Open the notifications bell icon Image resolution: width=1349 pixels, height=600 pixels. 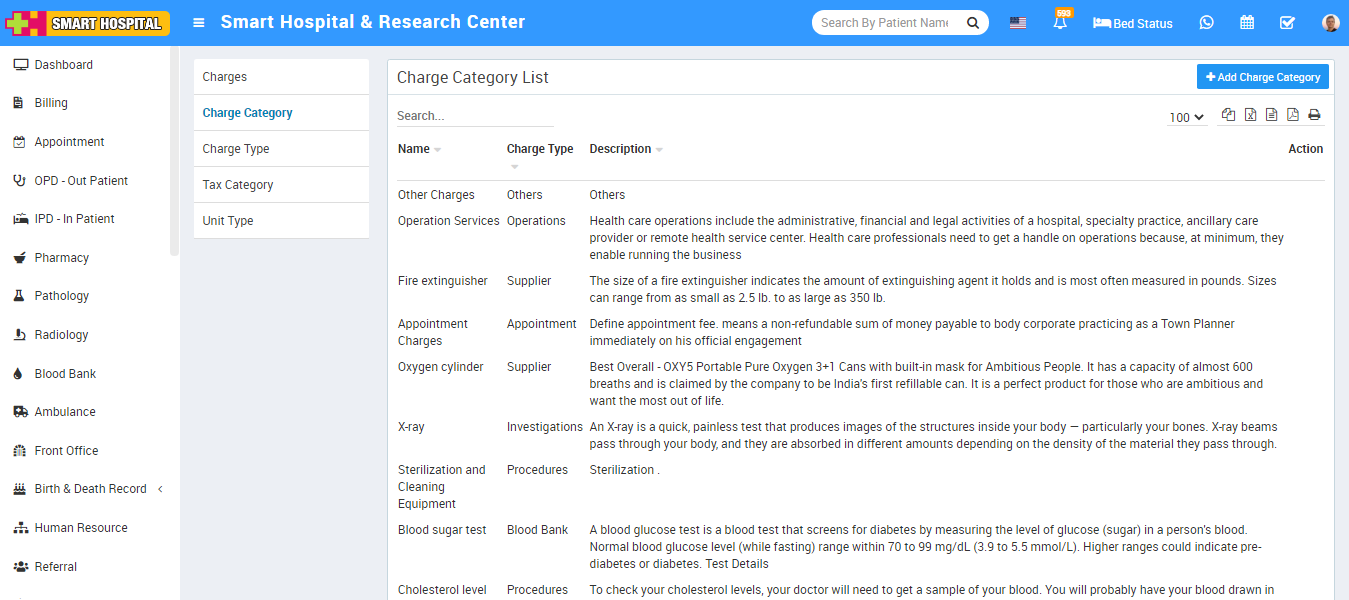(x=1059, y=23)
